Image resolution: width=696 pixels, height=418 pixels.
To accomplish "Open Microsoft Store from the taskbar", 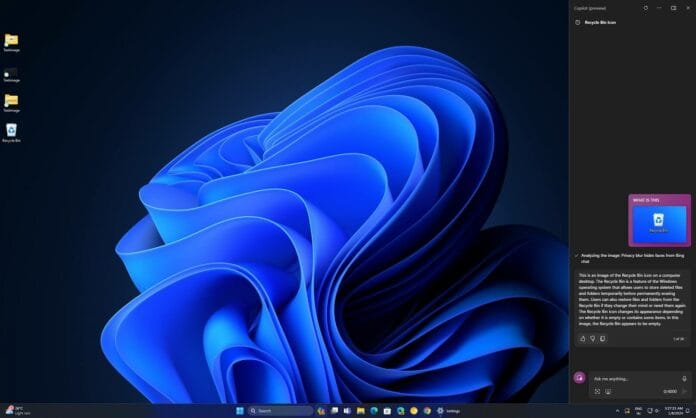I will click(x=387, y=411).
